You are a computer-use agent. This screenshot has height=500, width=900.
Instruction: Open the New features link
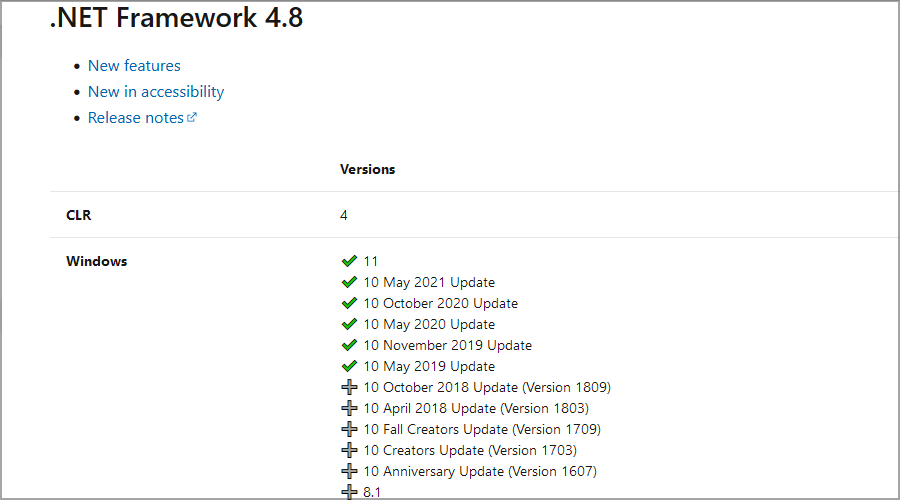[134, 66]
